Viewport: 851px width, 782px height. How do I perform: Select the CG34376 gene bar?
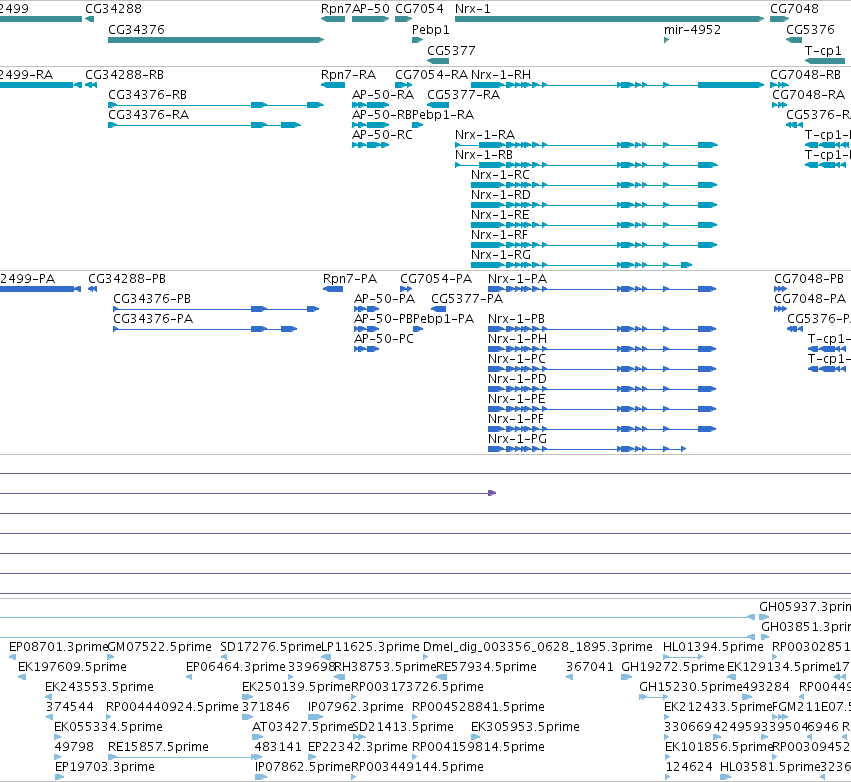[x=216, y=40]
